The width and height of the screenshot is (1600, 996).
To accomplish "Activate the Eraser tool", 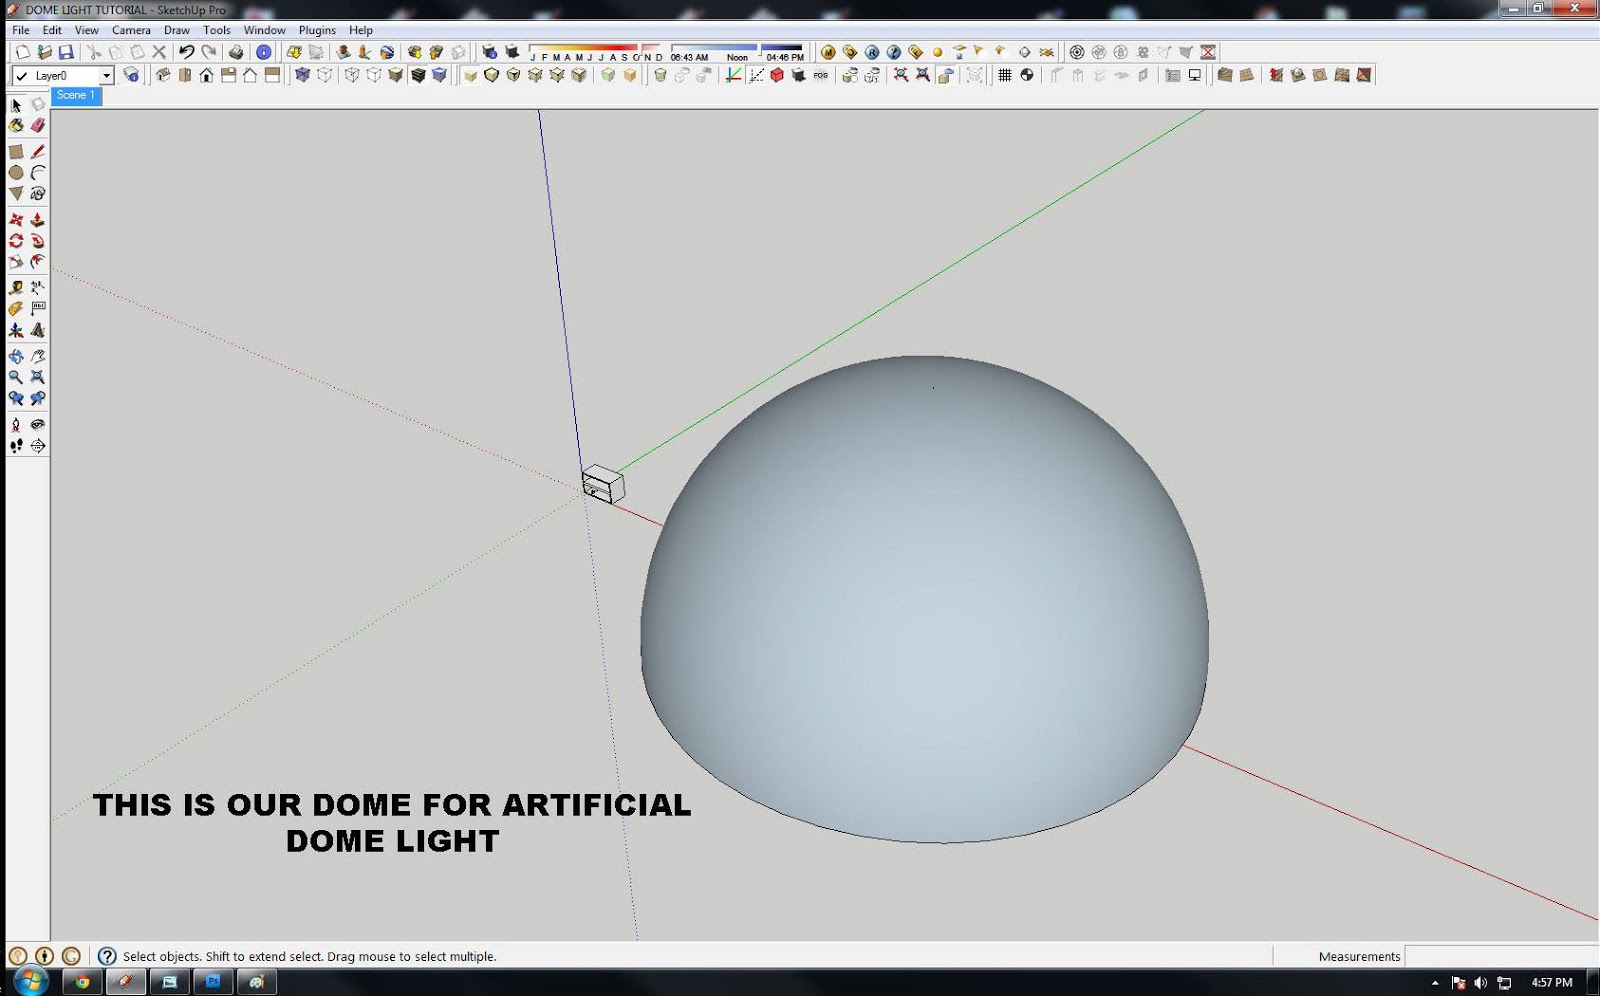I will click(38, 125).
